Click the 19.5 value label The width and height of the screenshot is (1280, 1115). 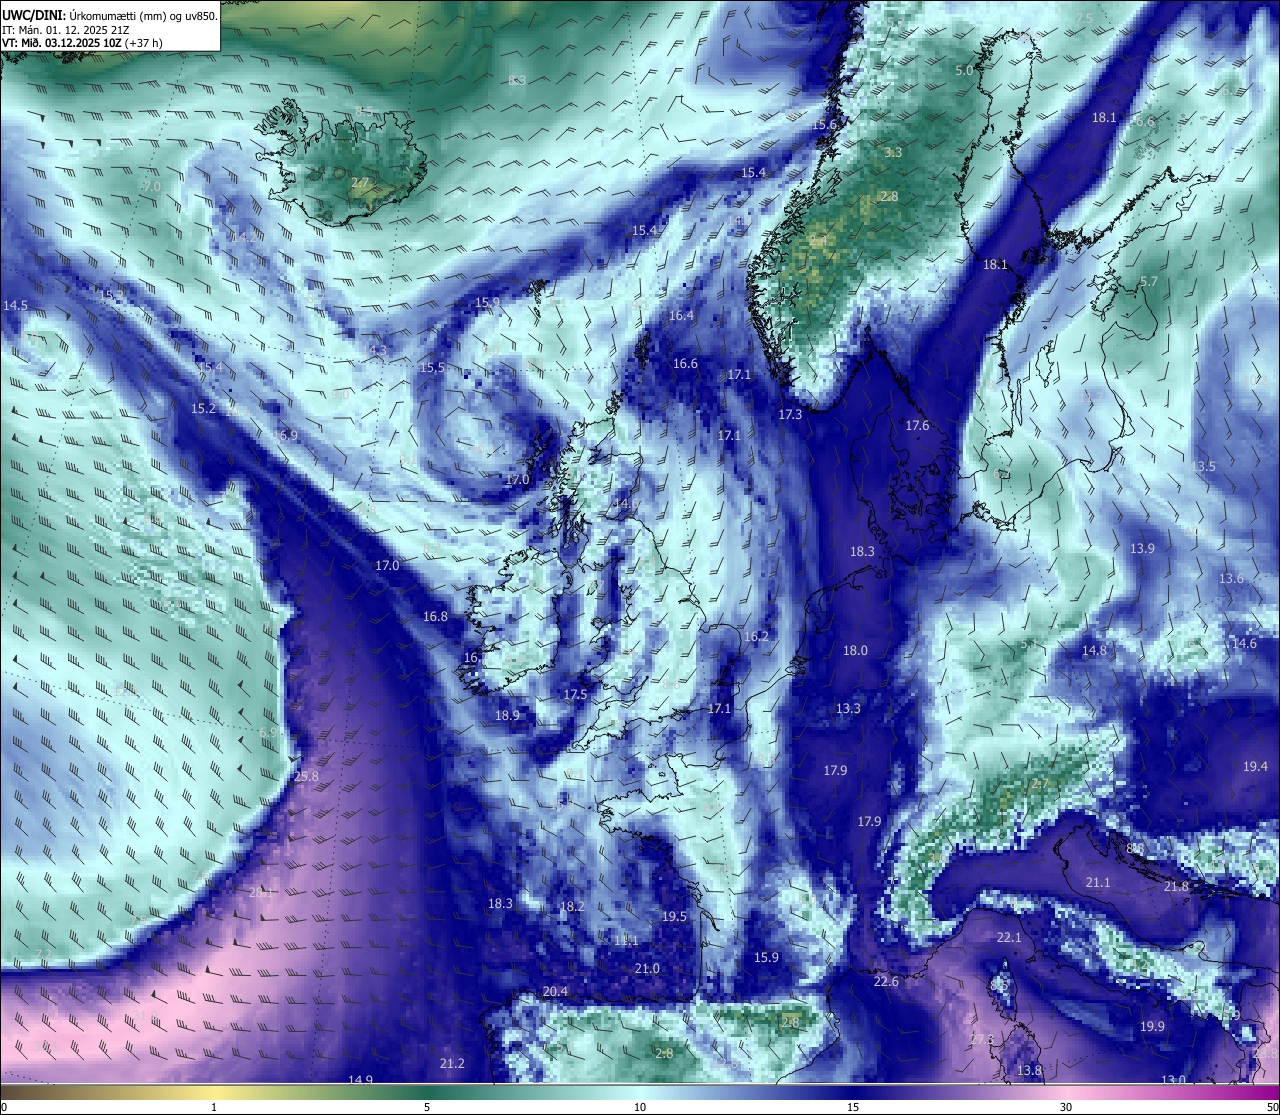coord(674,916)
